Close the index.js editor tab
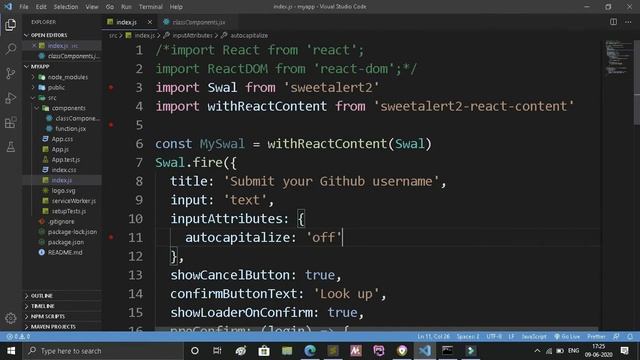Image resolution: width=640 pixels, height=360 pixels. 150,22
